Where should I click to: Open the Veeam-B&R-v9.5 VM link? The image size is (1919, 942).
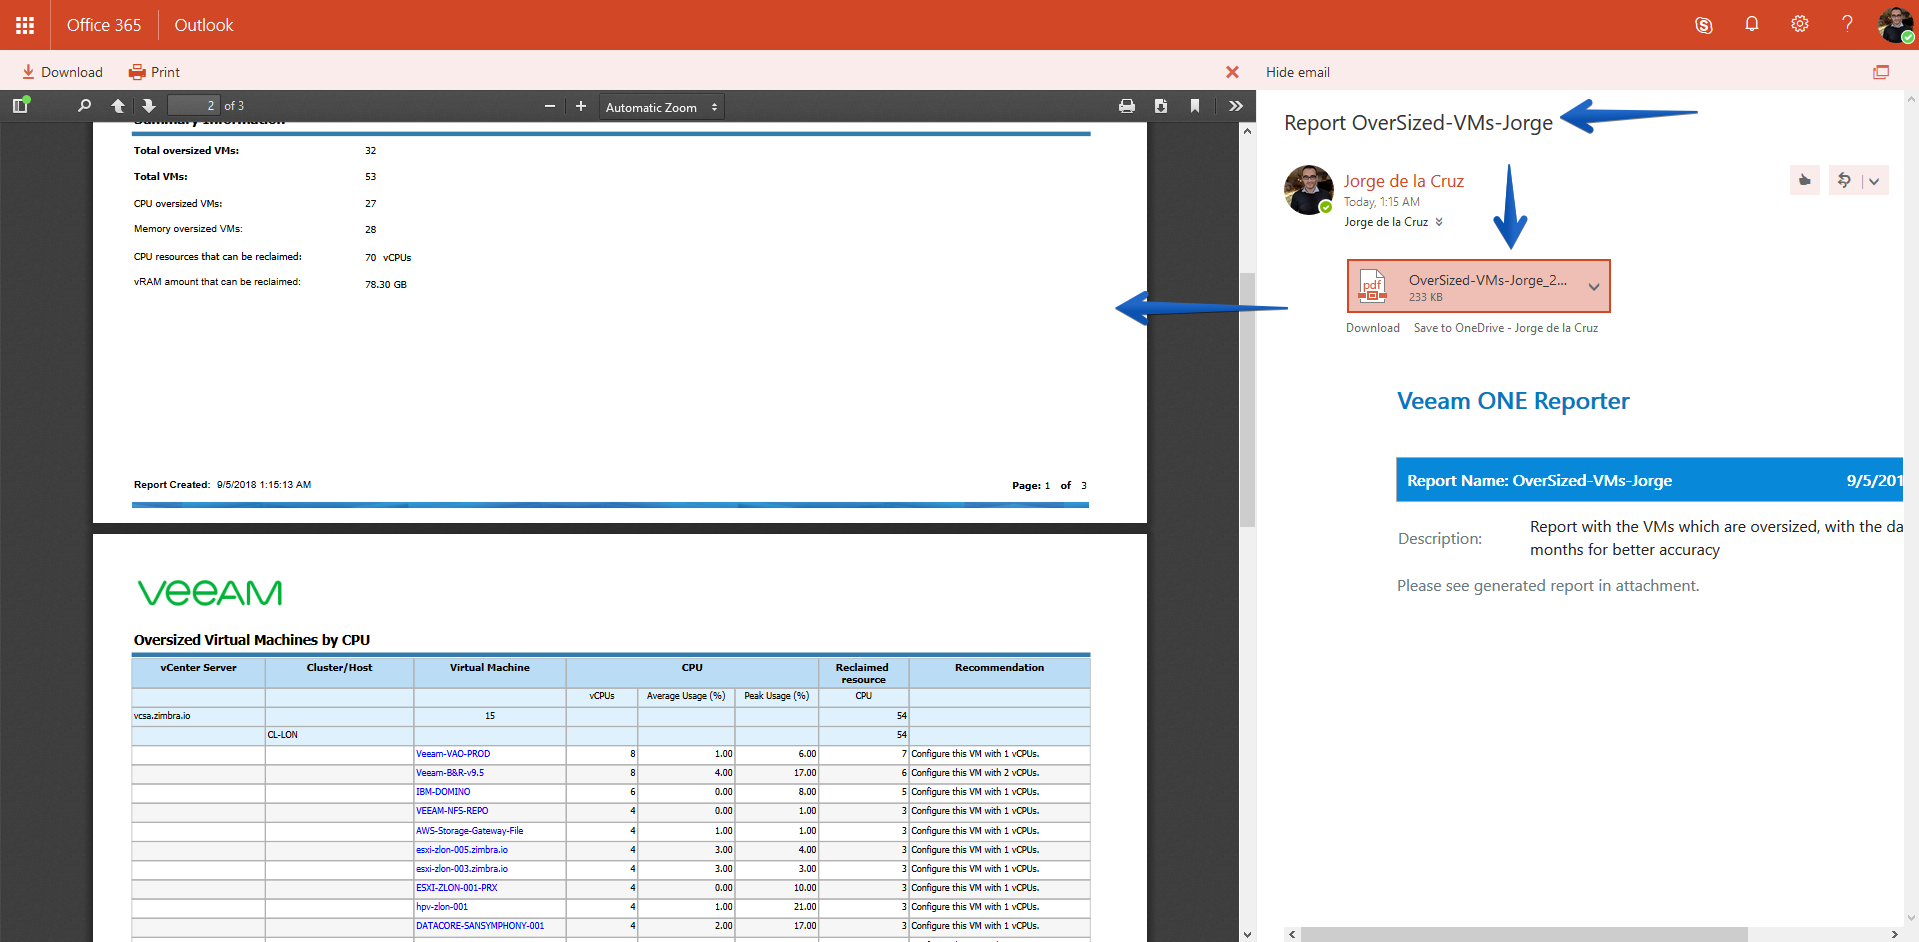450,773
